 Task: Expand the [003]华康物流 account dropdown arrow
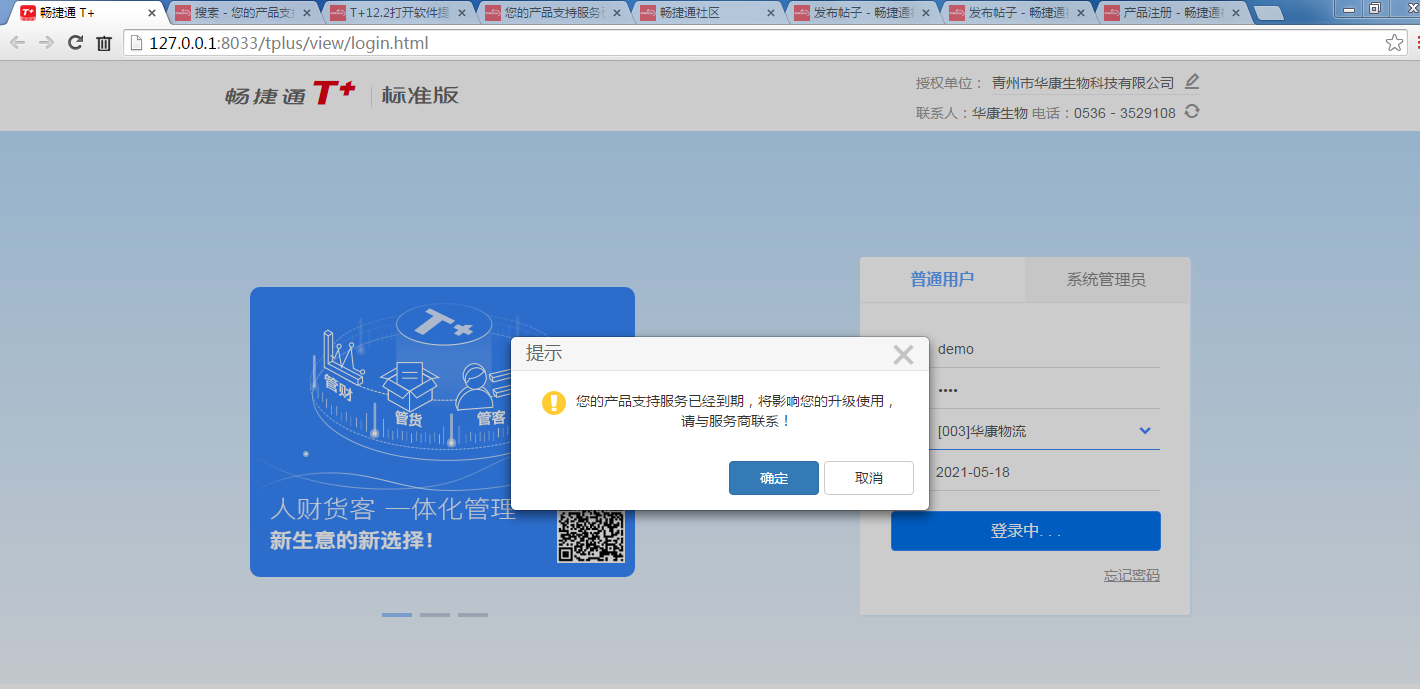point(1145,431)
